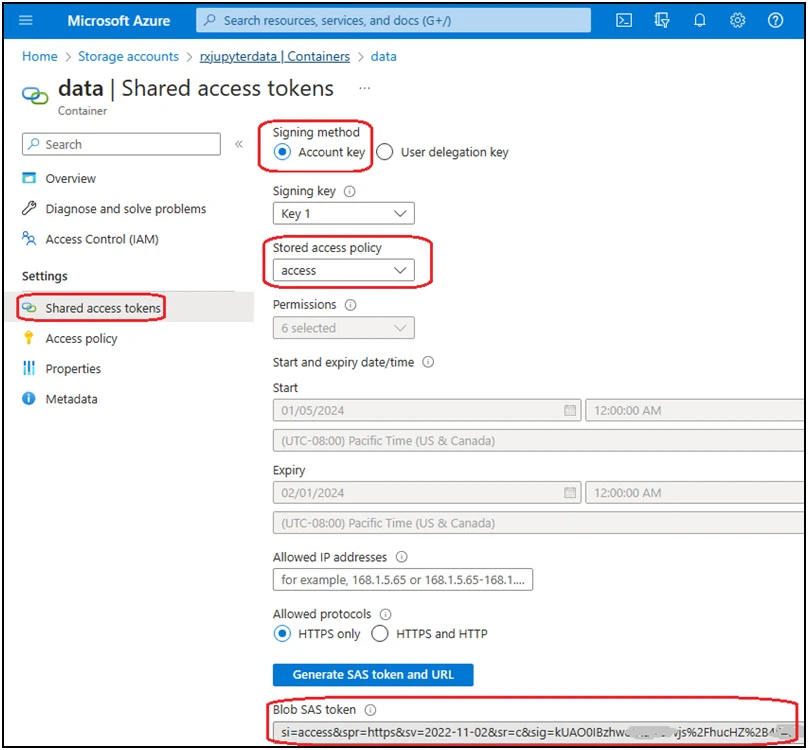
Task: Open the portal settings gear
Action: pyautogui.click(x=737, y=20)
